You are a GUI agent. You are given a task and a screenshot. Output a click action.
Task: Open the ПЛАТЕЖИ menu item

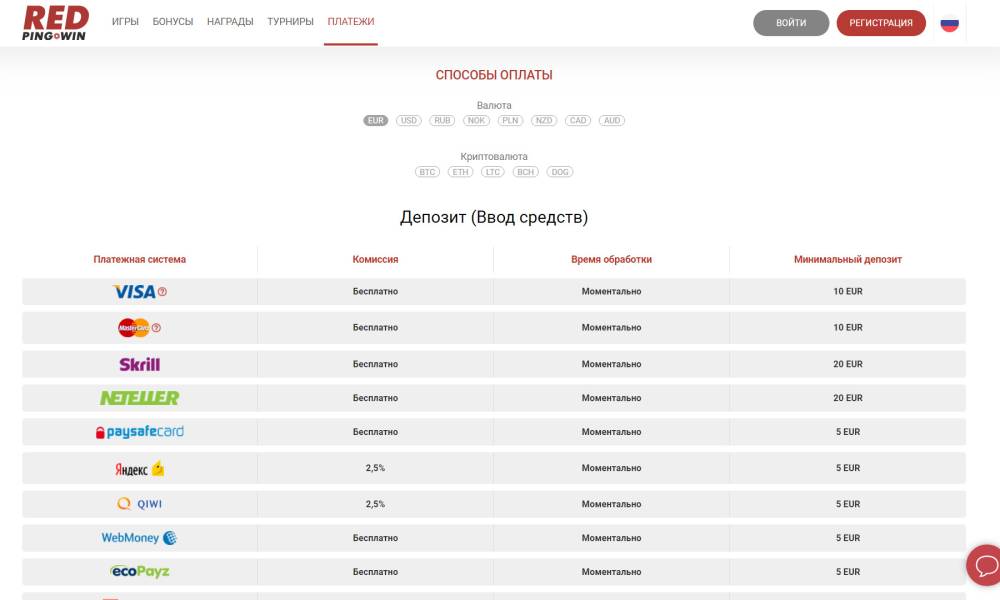[x=351, y=22]
